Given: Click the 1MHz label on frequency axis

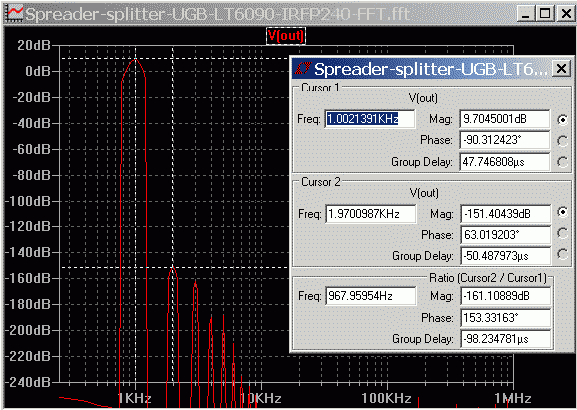Looking at the screenshot, I should click(x=513, y=398).
